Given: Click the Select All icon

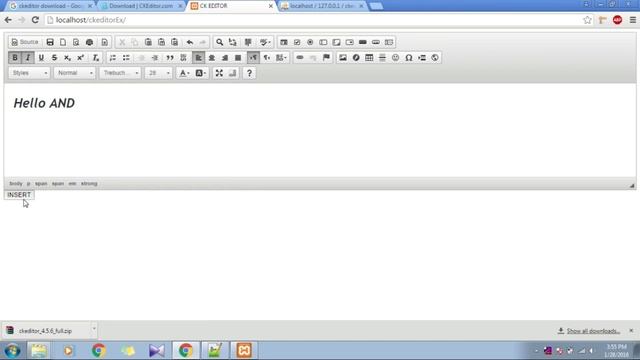Looking at the screenshot, I should (248, 42).
